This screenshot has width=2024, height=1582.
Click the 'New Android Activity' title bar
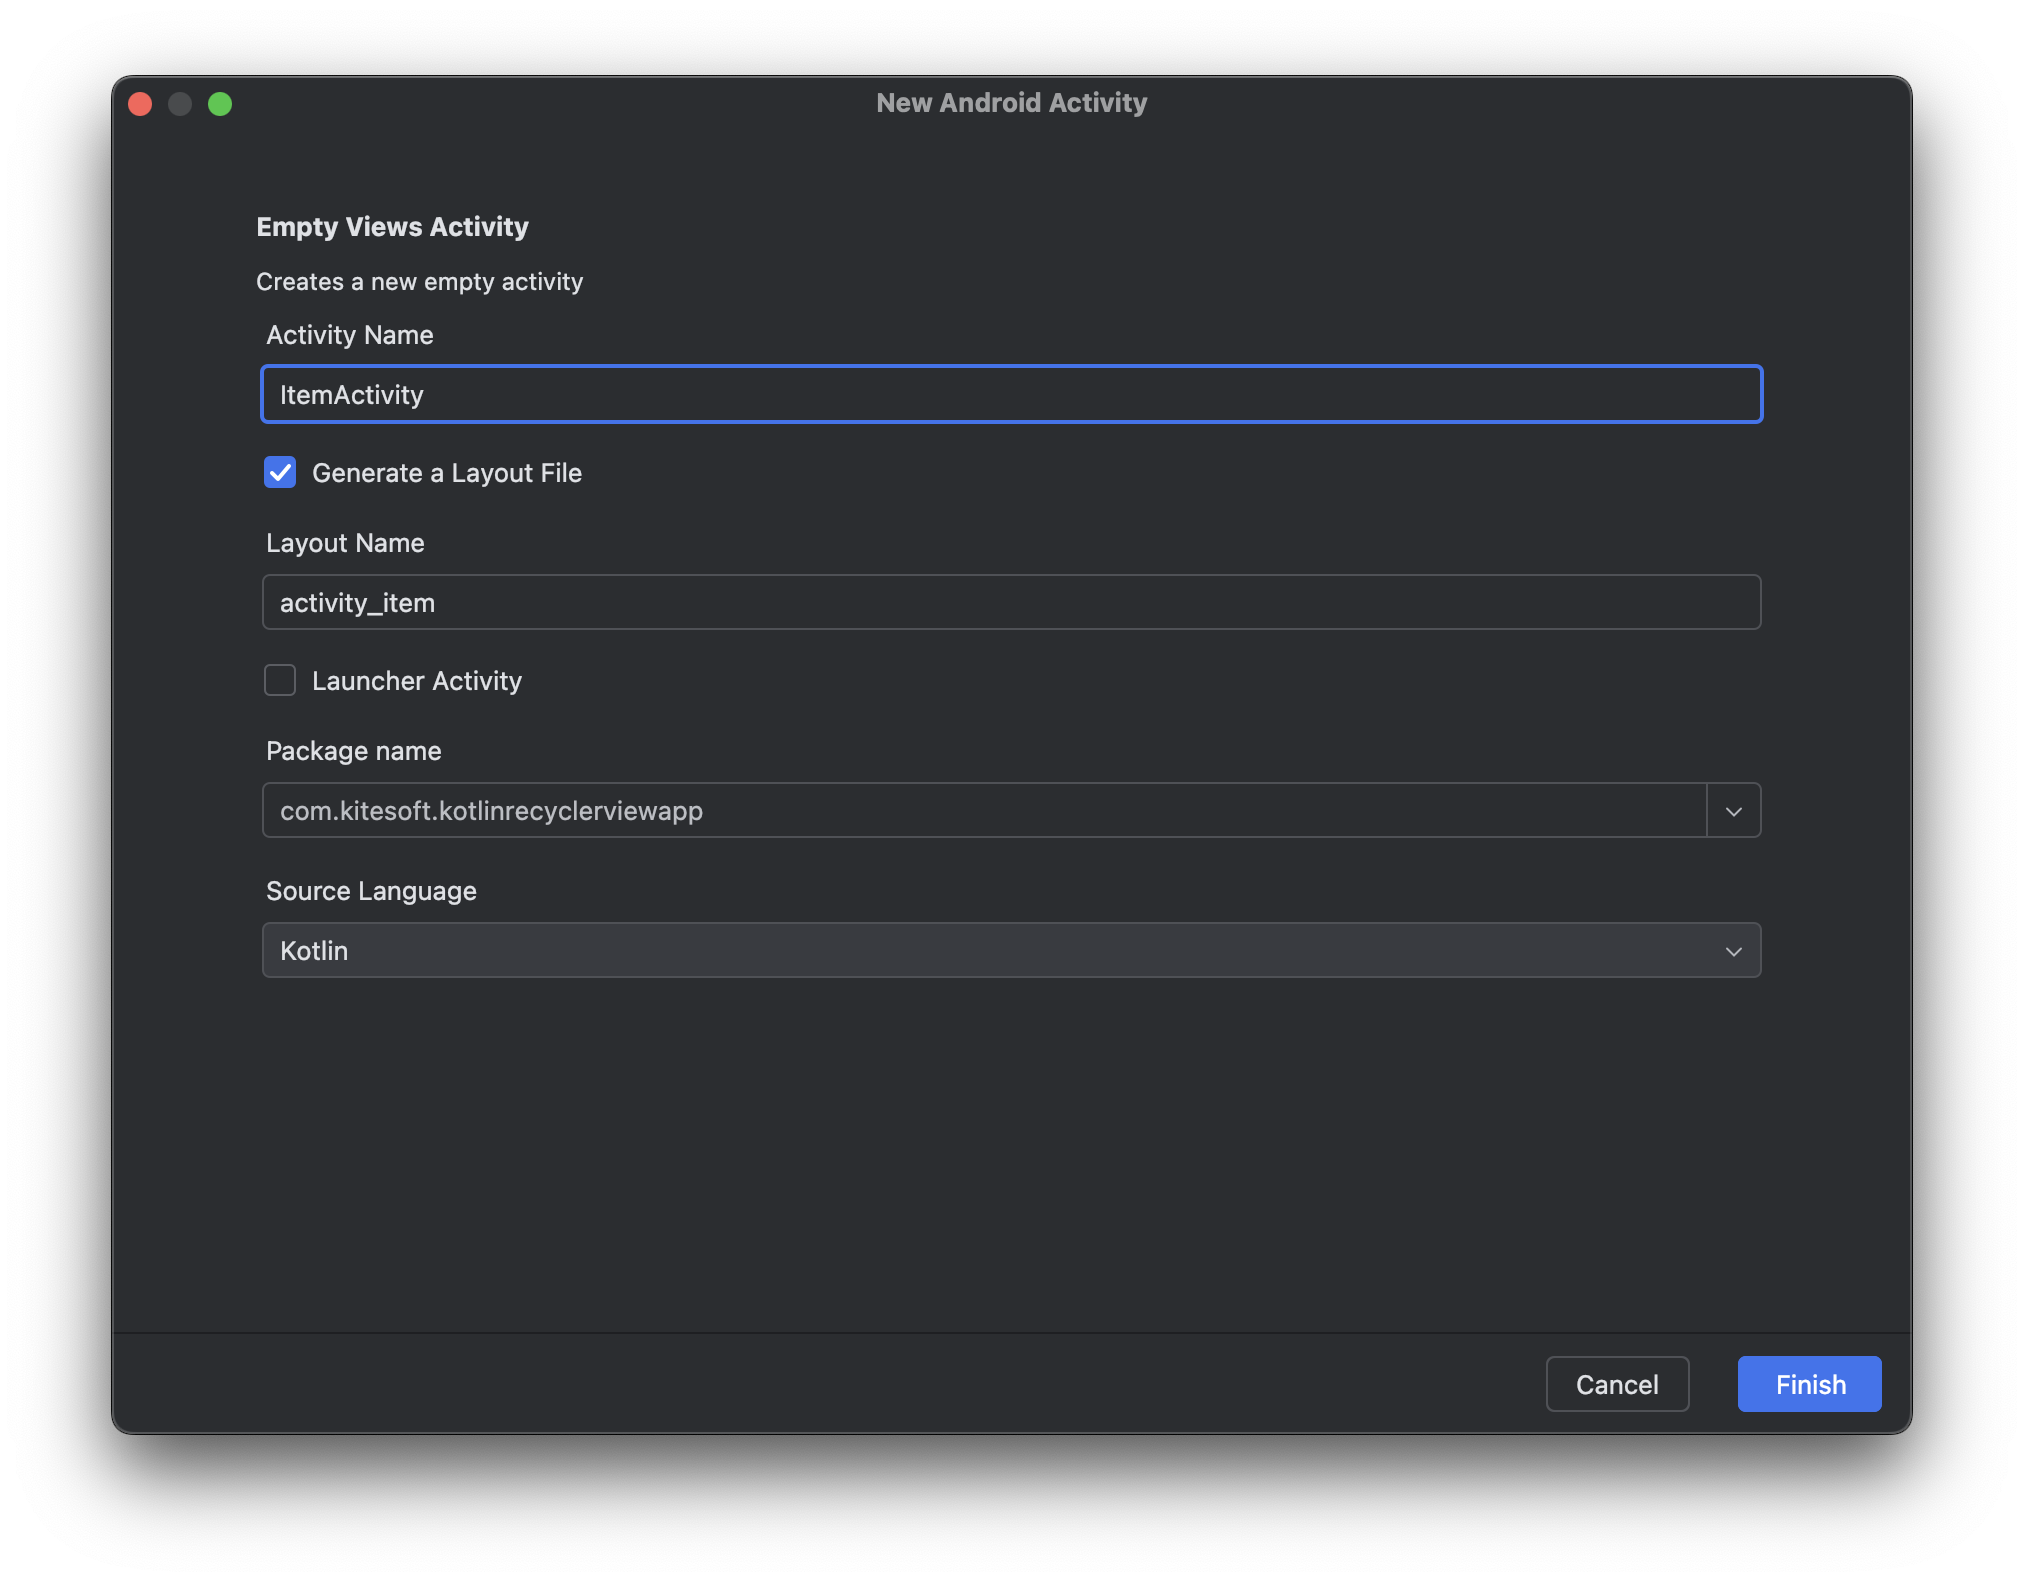1011,103
